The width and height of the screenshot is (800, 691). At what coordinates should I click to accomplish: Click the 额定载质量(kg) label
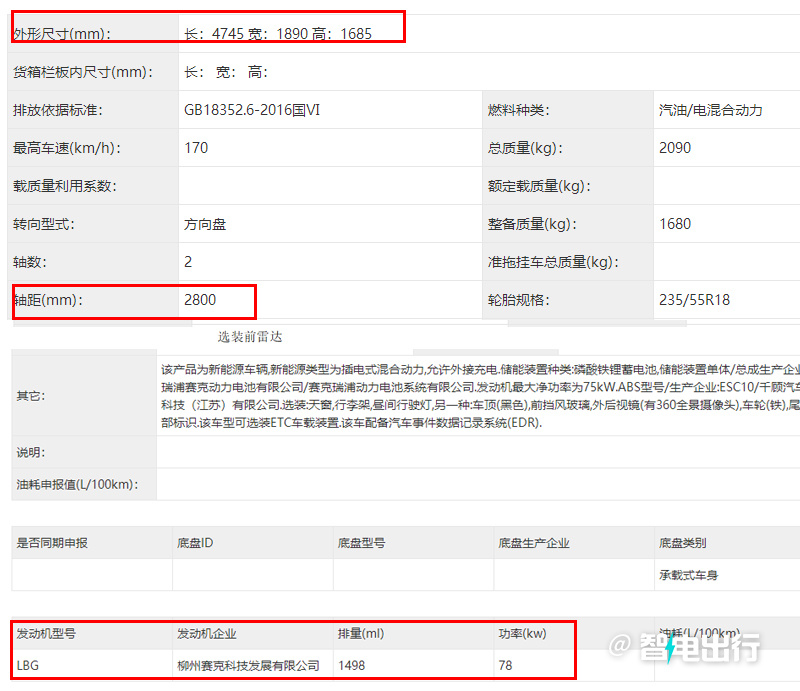[x=539, y=186]
